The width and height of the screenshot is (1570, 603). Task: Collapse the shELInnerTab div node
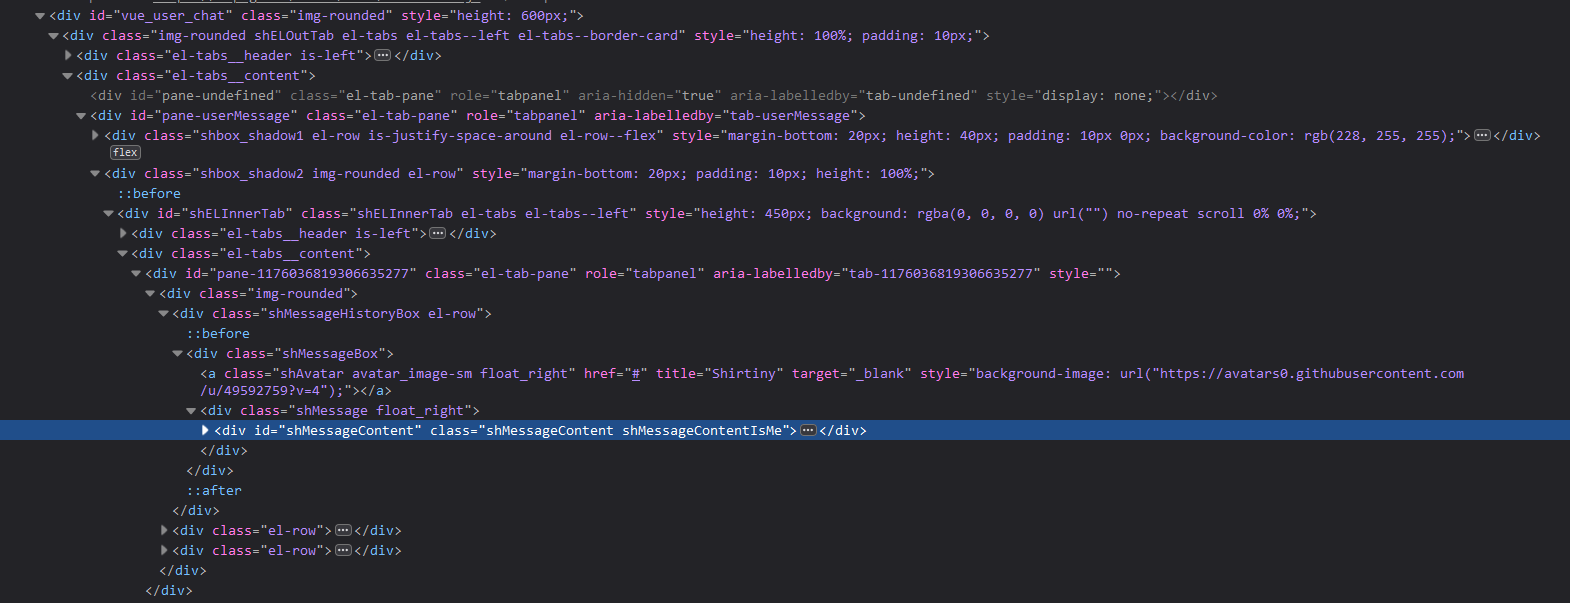109,214
